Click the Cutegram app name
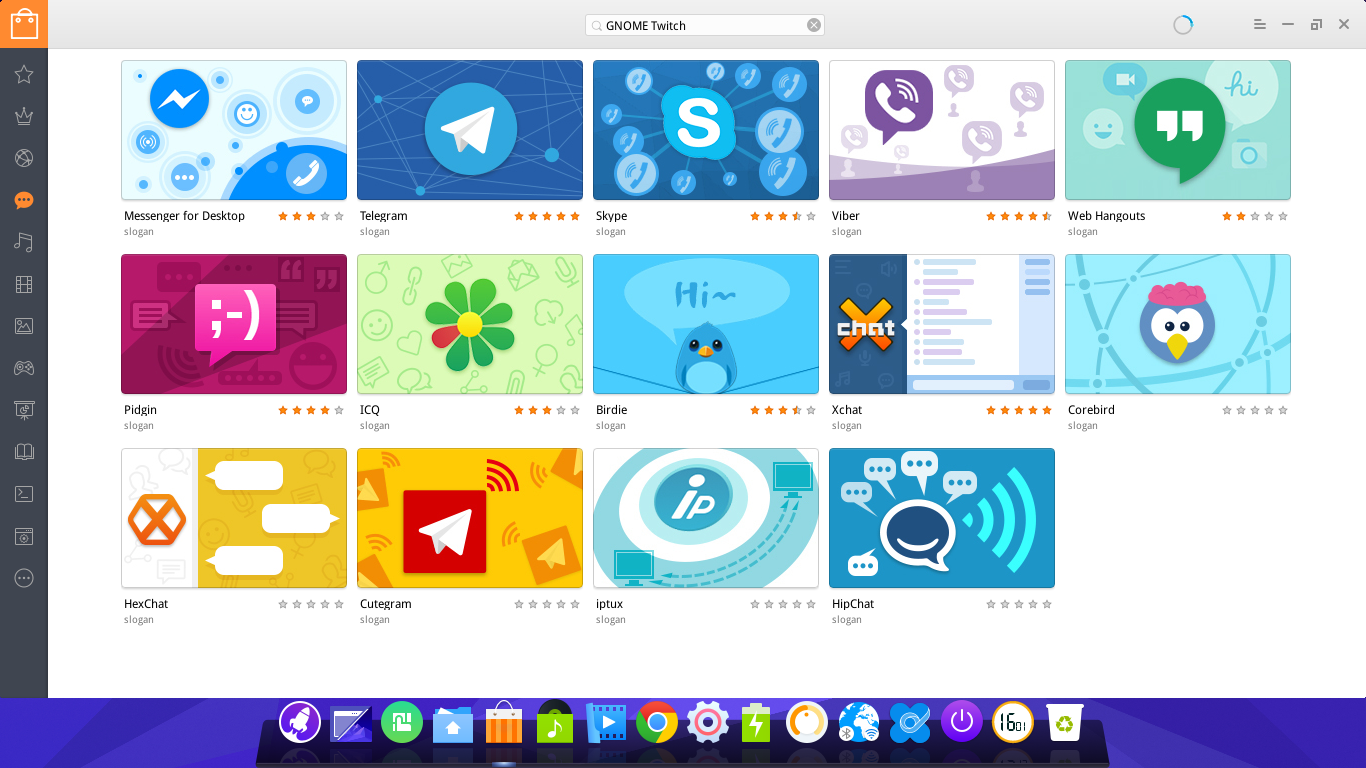The image size is (1366, 768). click(x=386, y=604)
